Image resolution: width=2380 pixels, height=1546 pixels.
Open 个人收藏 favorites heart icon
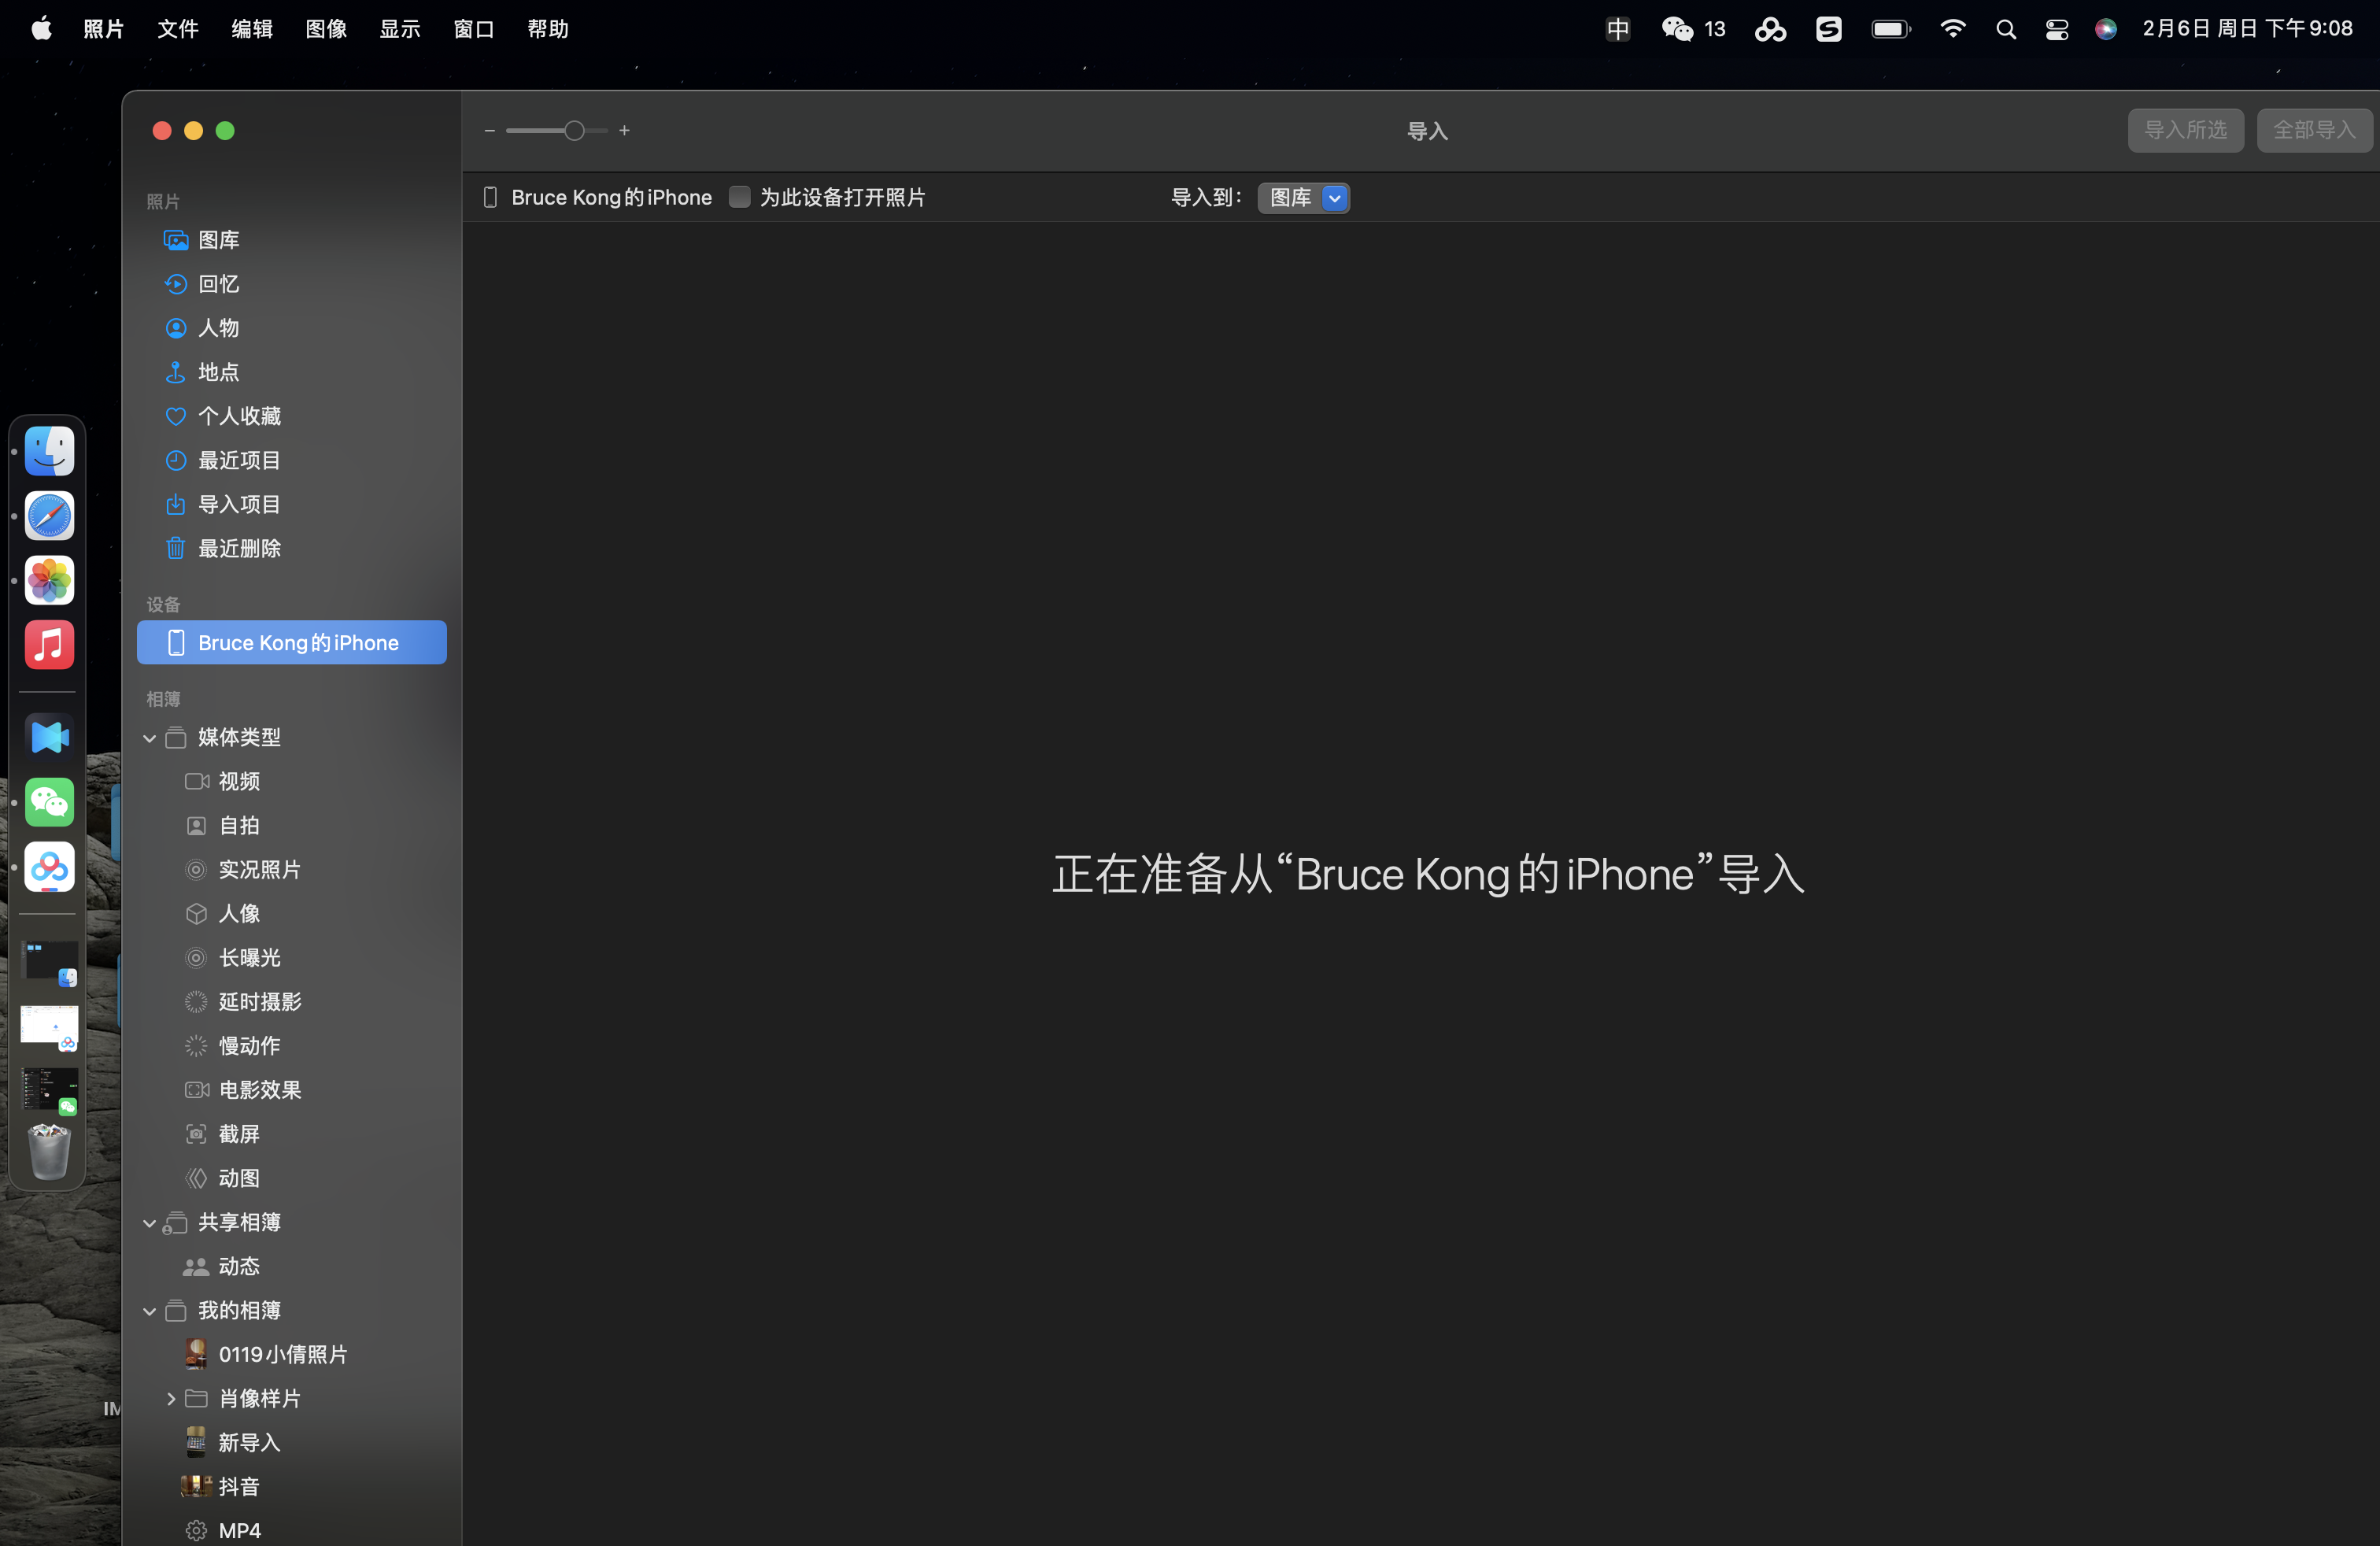pos(176,416)
